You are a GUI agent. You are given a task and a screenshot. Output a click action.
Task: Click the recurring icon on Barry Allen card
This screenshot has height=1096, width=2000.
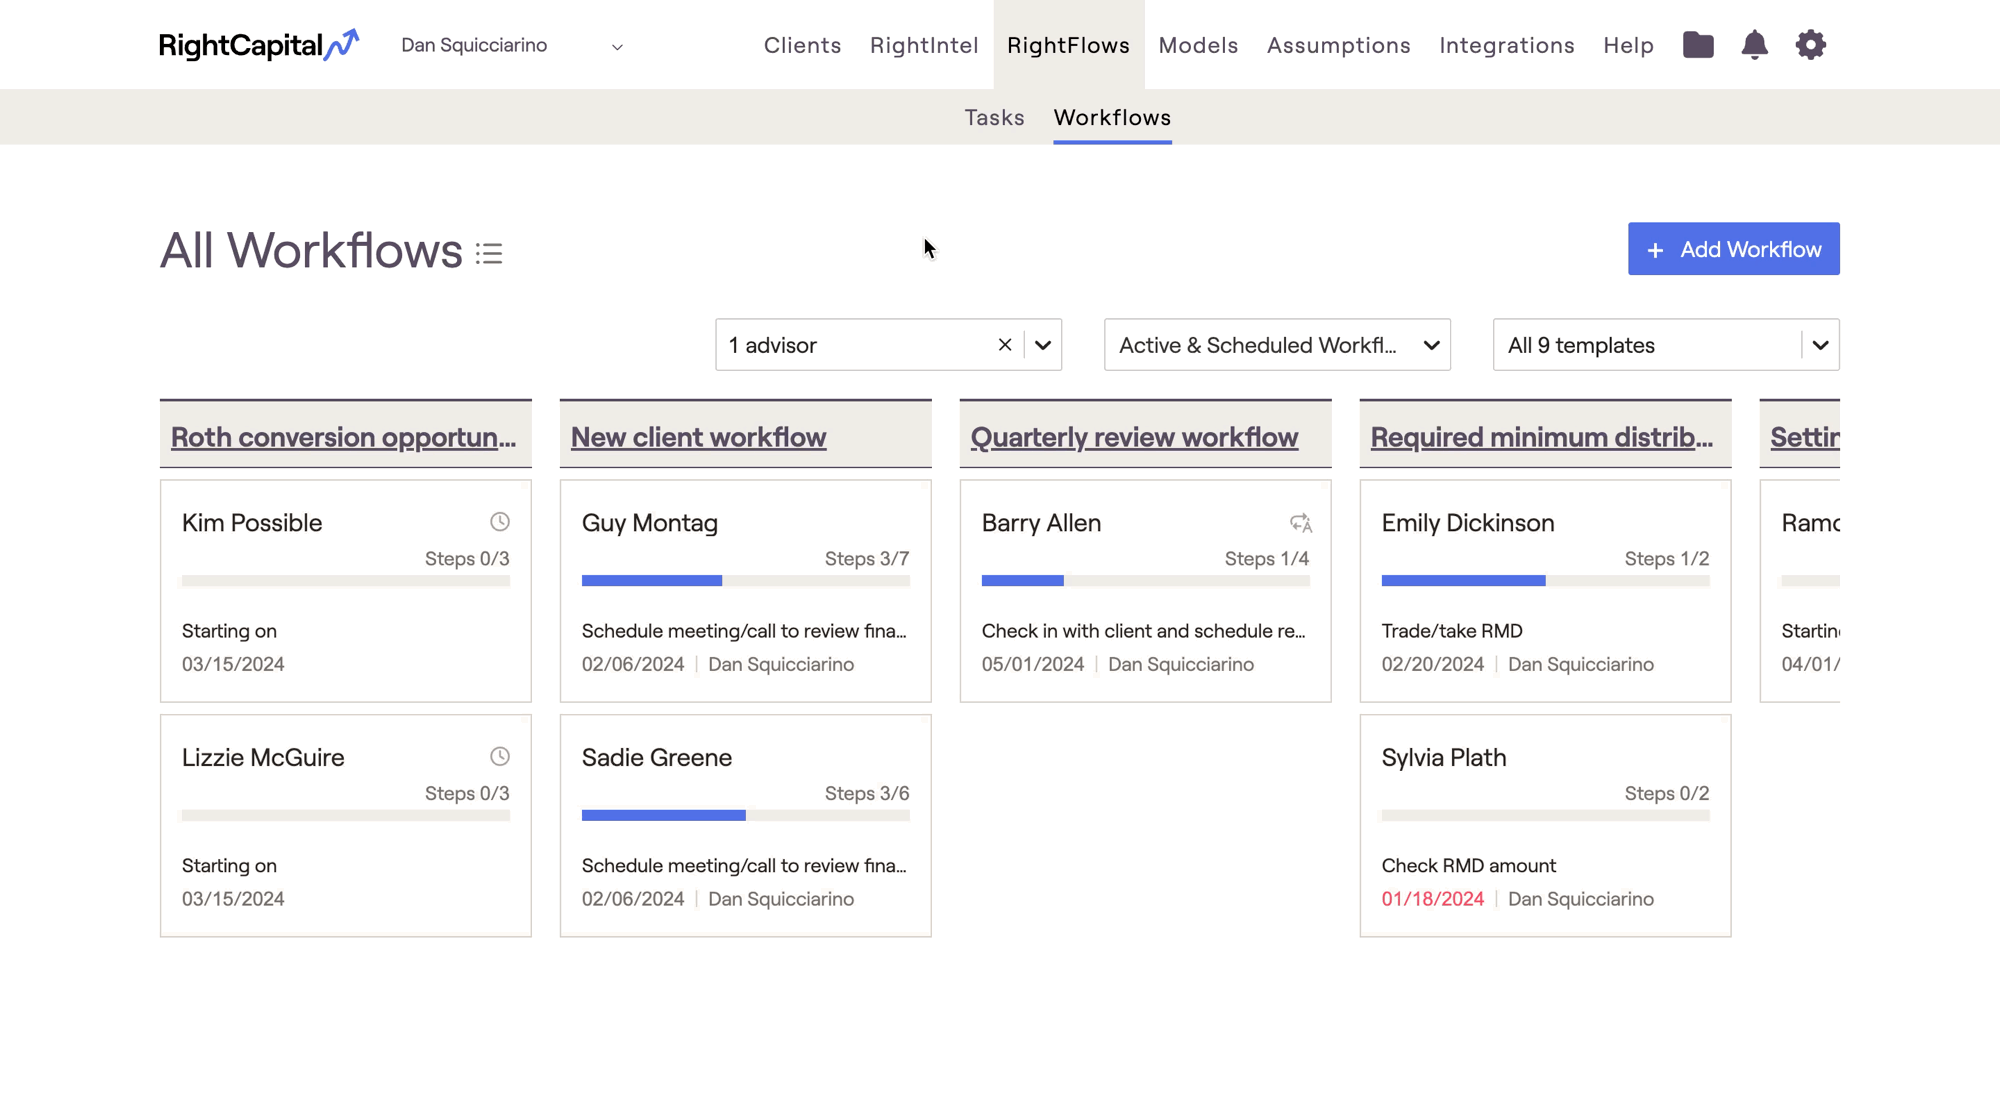(x=1300, y=523)
